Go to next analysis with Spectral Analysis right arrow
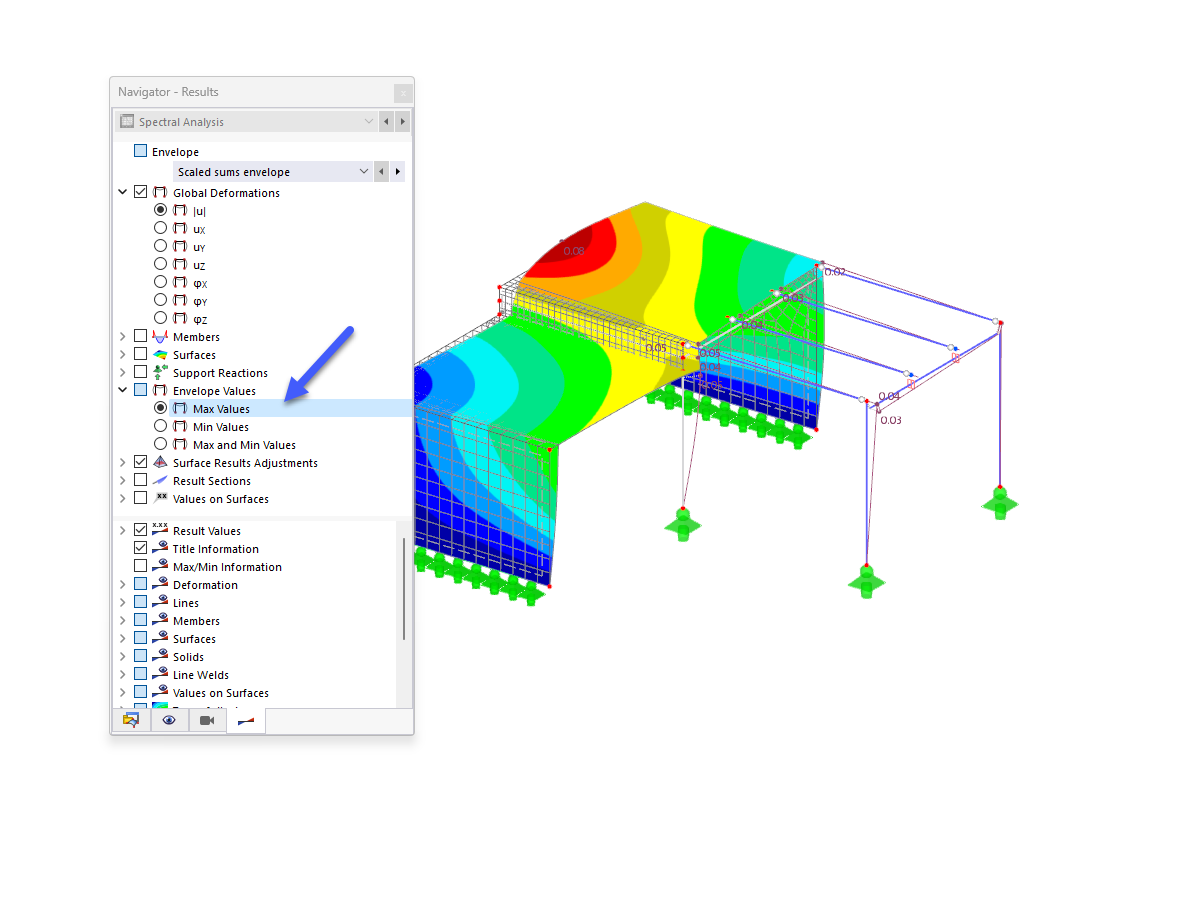 (402, 122)
